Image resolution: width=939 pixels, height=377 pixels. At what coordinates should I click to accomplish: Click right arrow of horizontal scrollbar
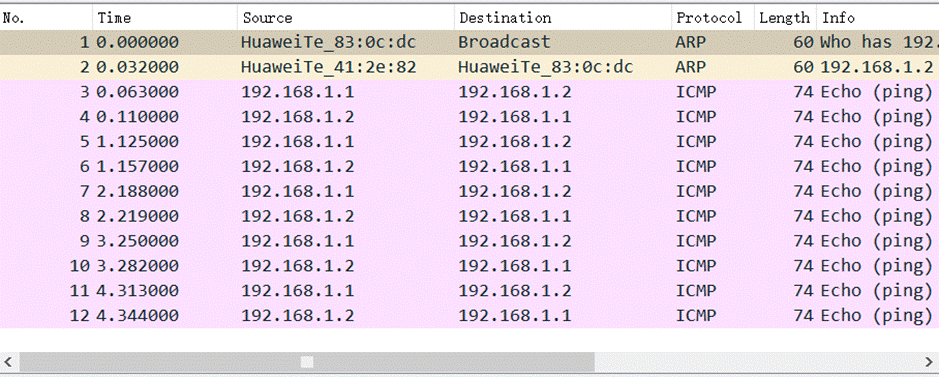tap(930, 361)
